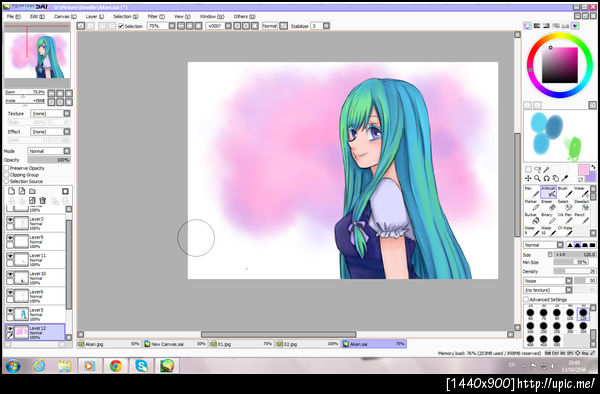The image size is (600, 394).
Task: Open the Effect dropdown
Action: (51, 132)
